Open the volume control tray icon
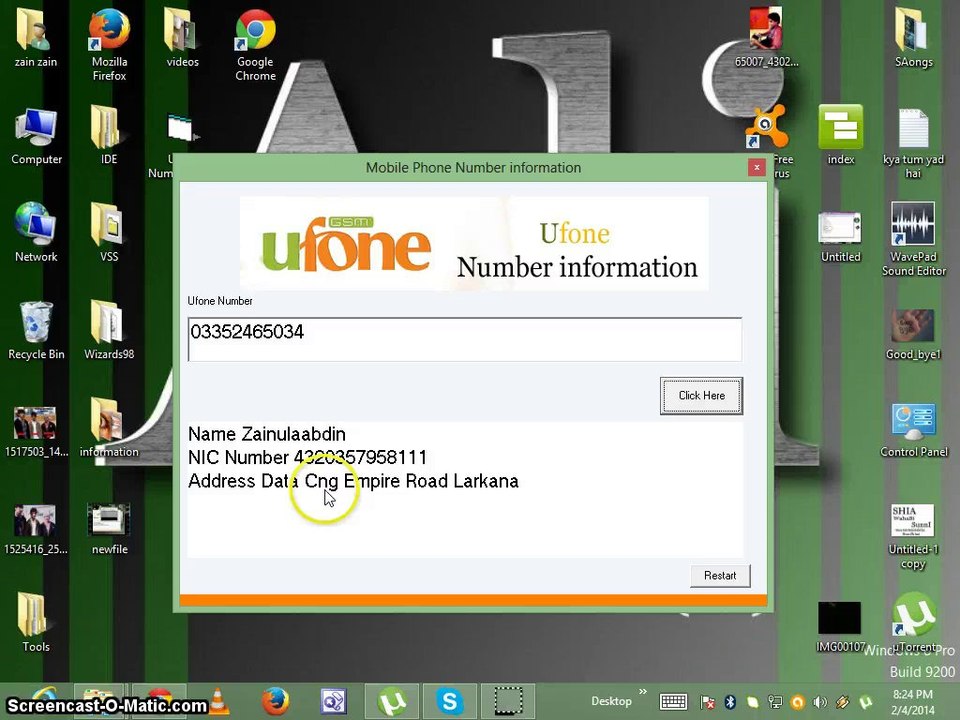This screenshot has width=960, height=720. [820, 702]
